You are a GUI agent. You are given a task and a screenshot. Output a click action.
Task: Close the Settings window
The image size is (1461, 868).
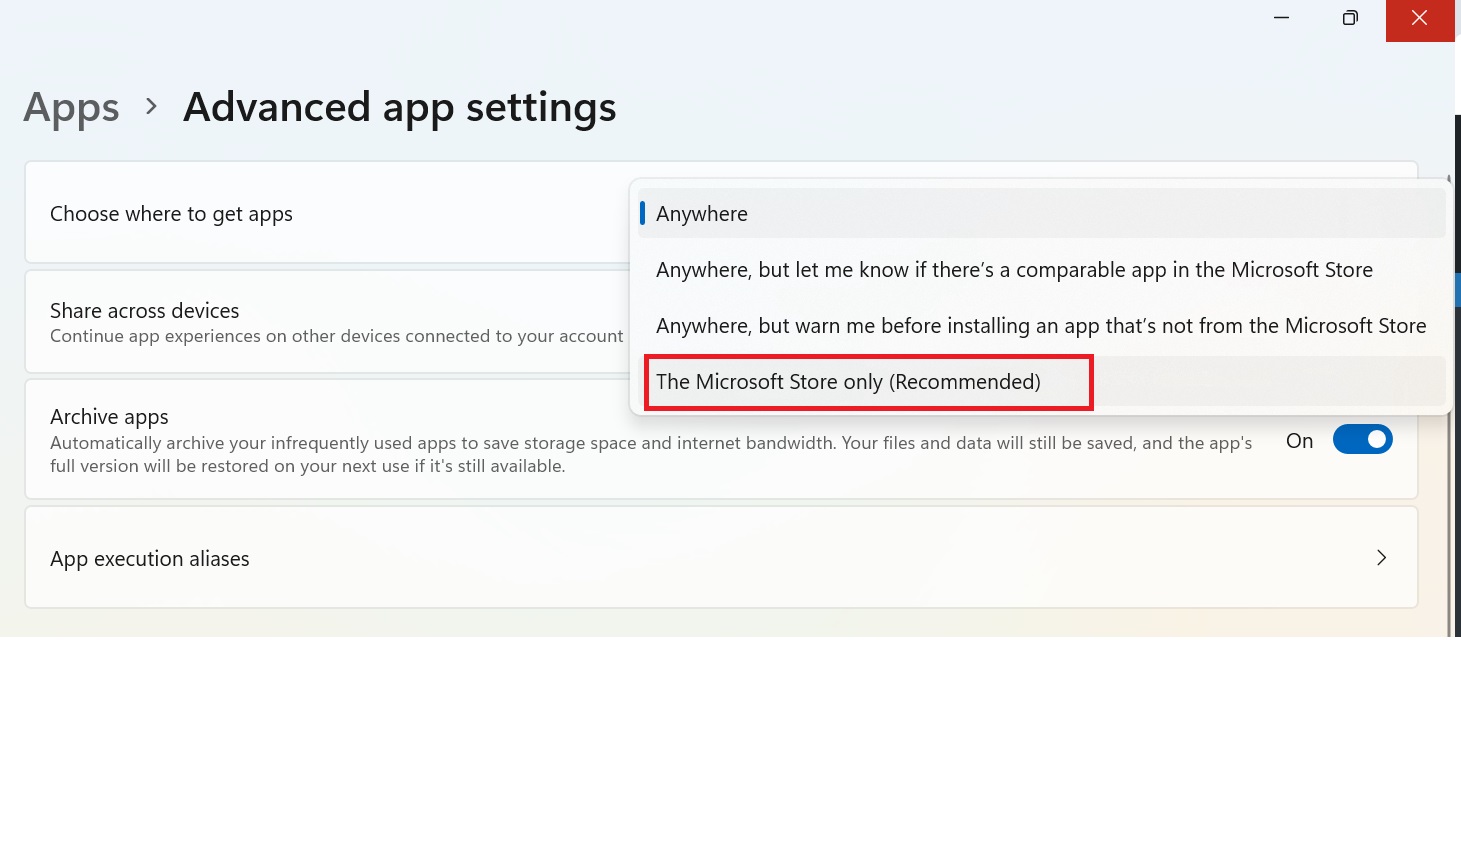click(1419, 18)
